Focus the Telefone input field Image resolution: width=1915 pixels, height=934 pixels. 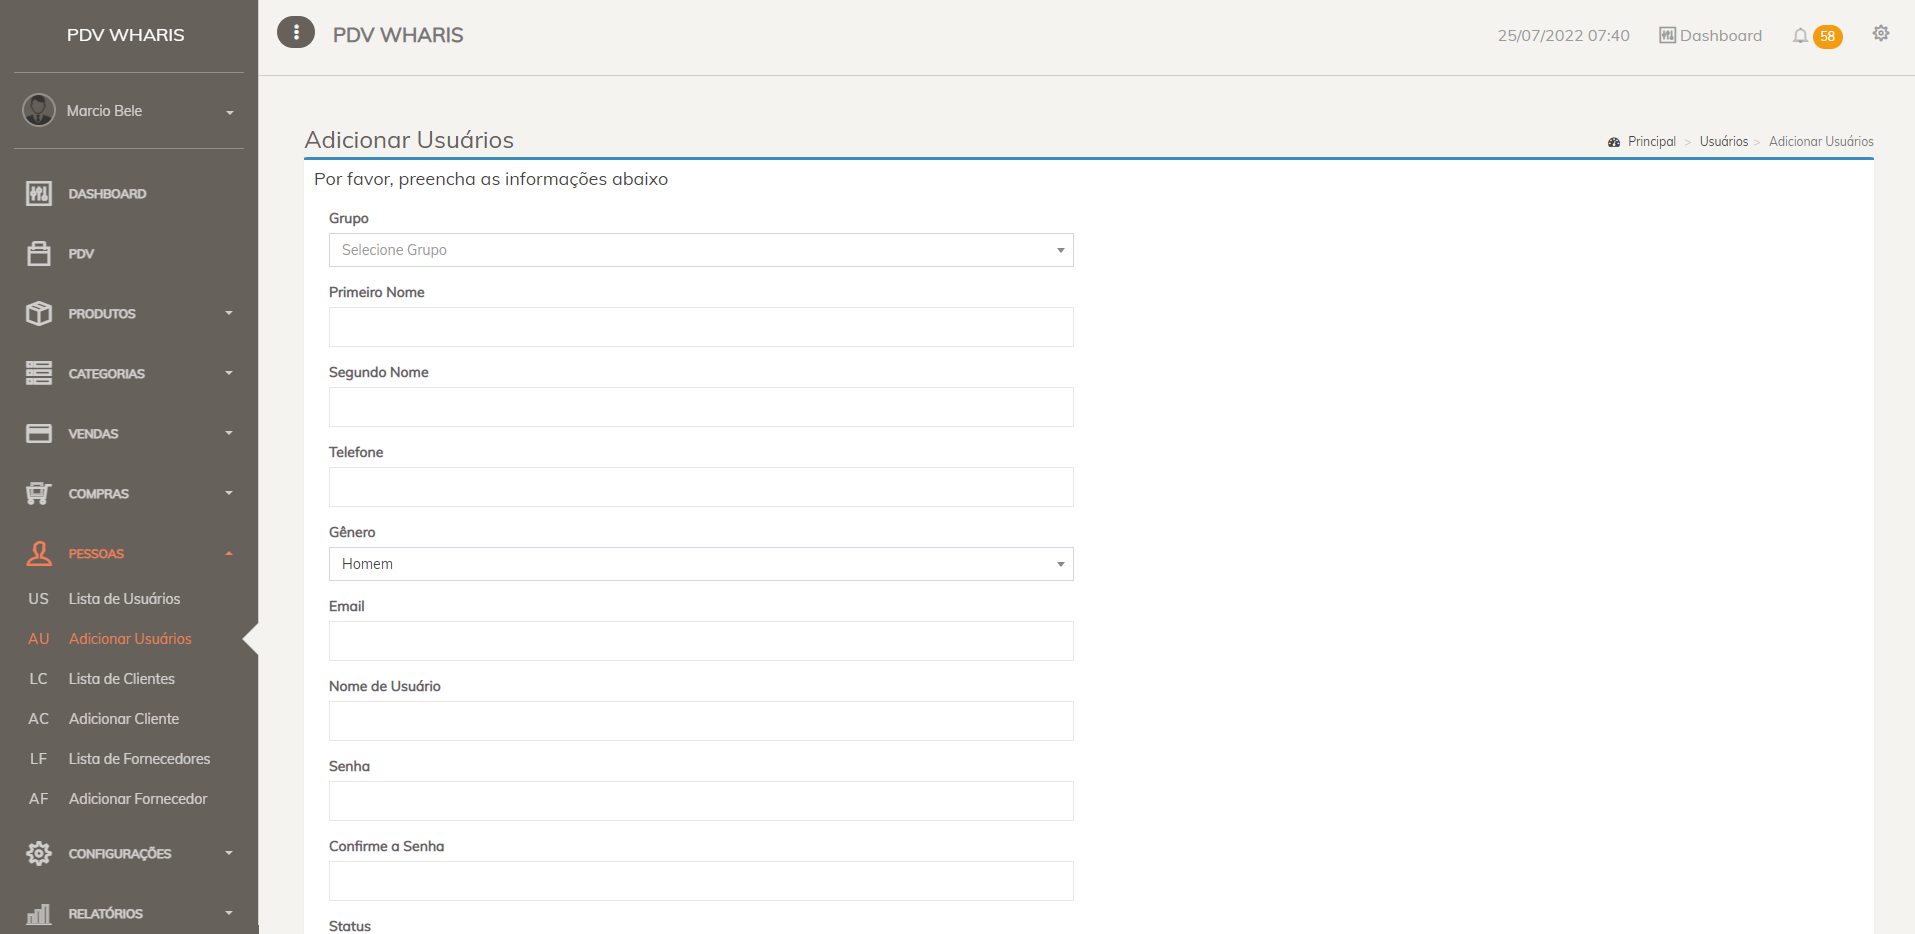(701, 487)
